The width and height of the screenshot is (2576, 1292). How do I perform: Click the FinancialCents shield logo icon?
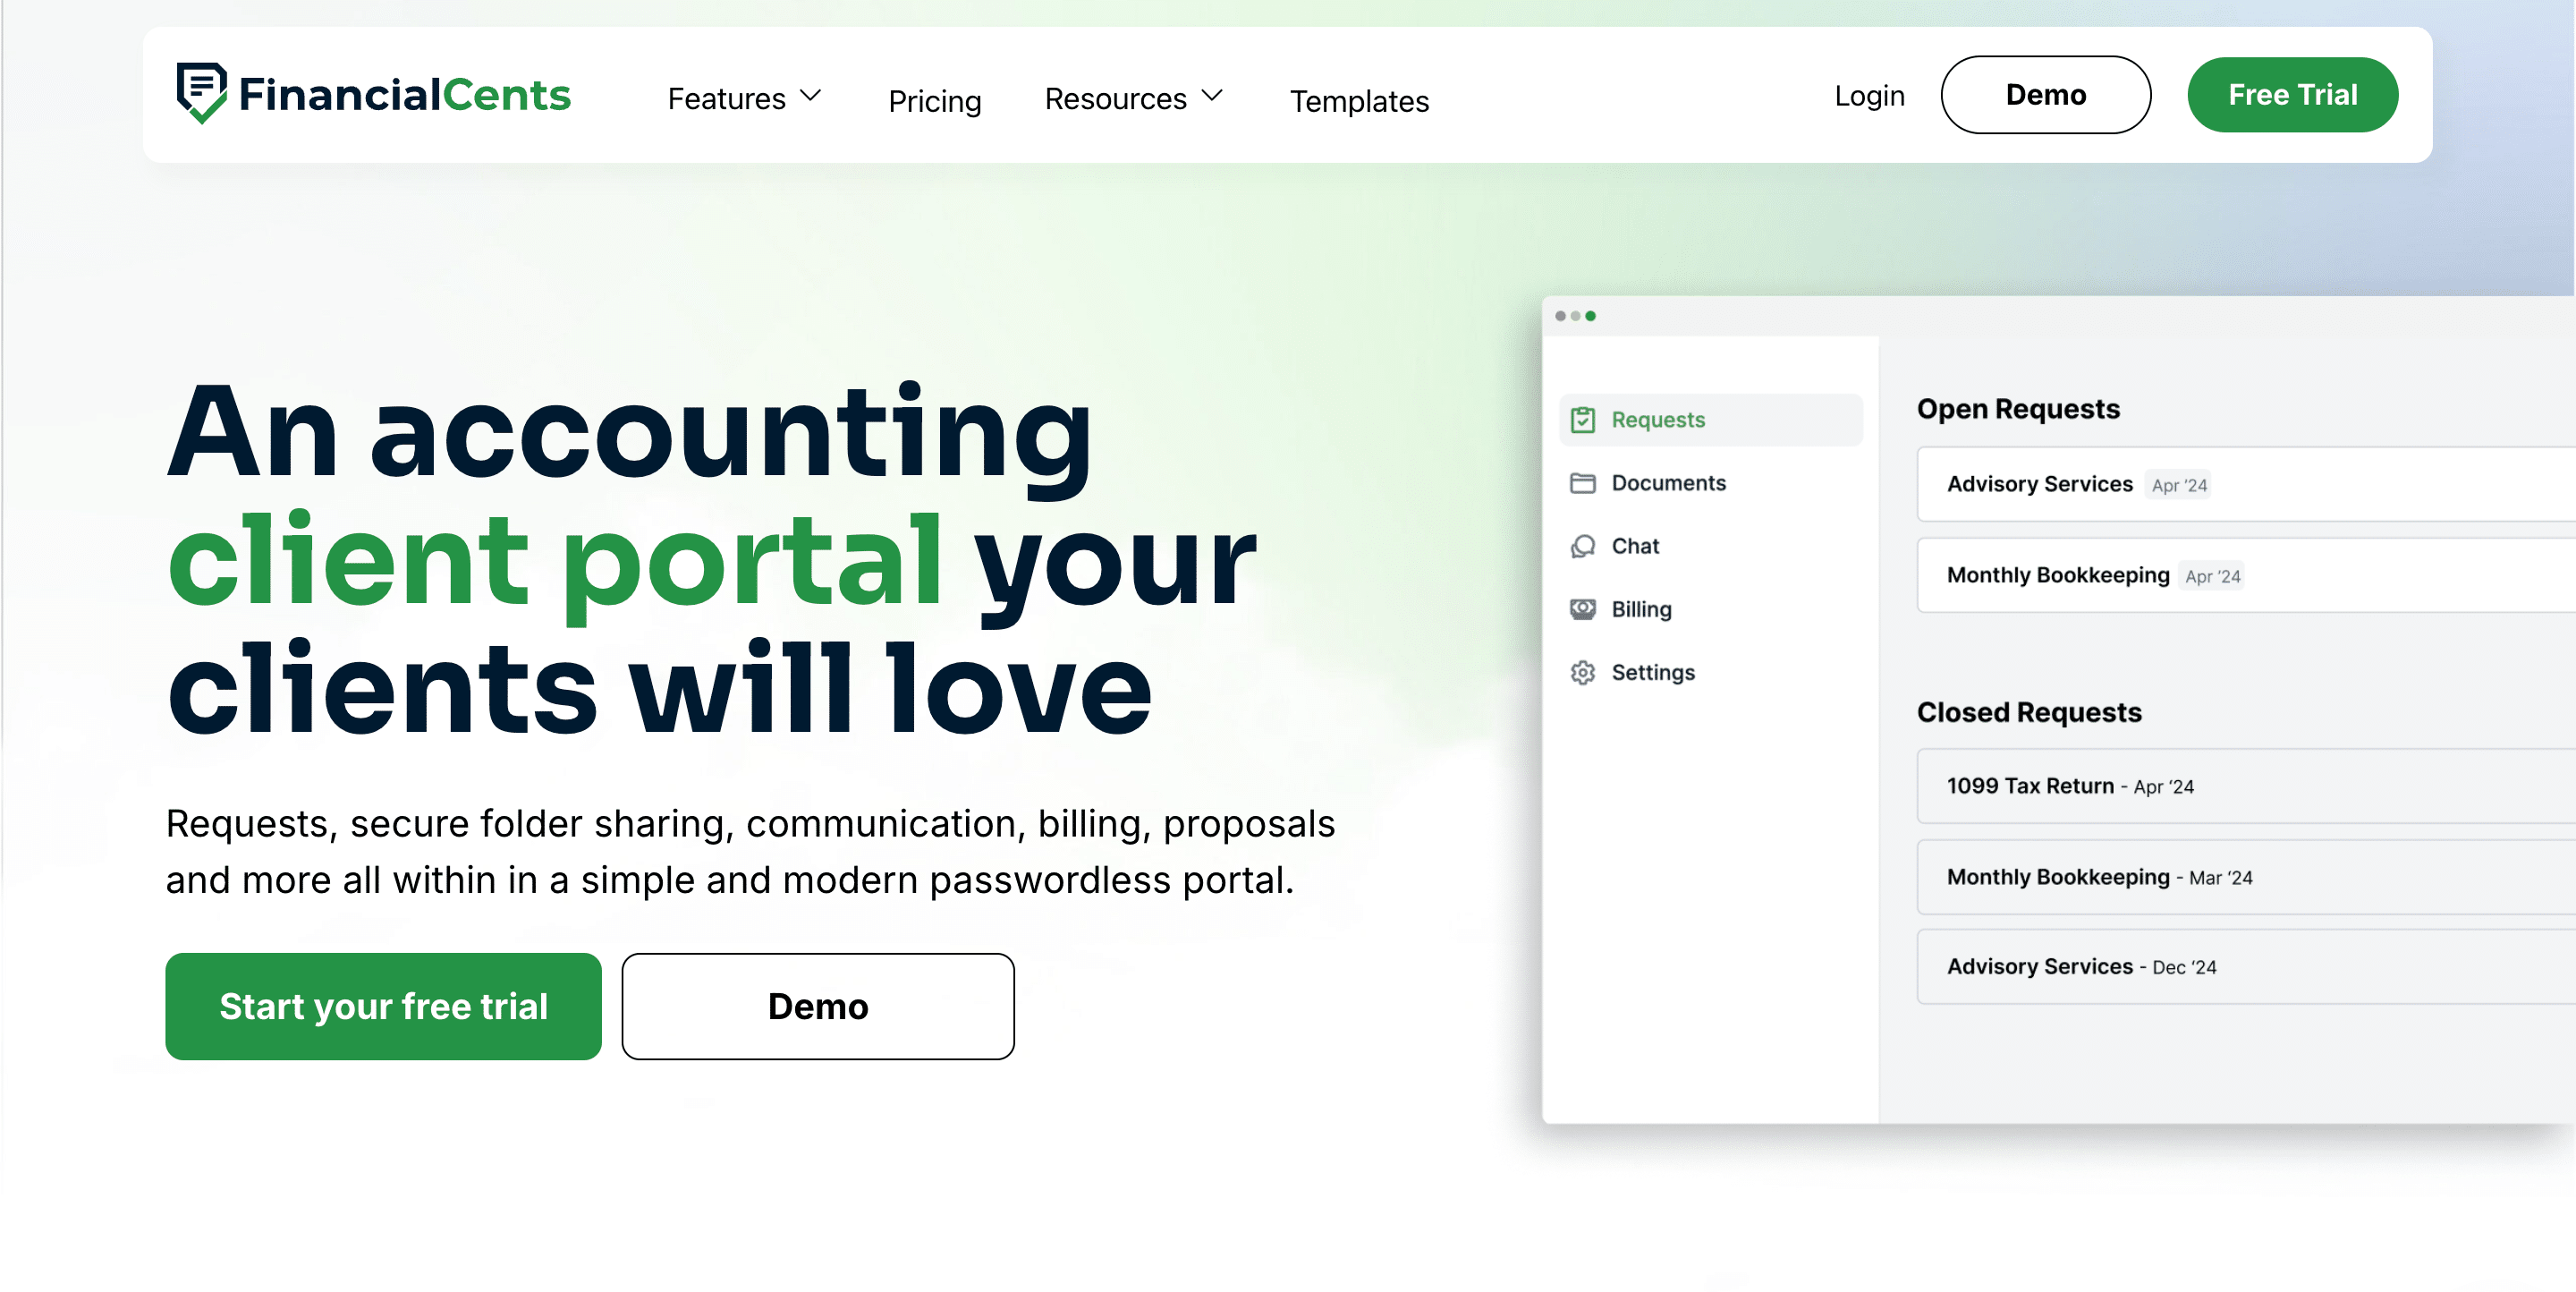[x=201, y=93]
